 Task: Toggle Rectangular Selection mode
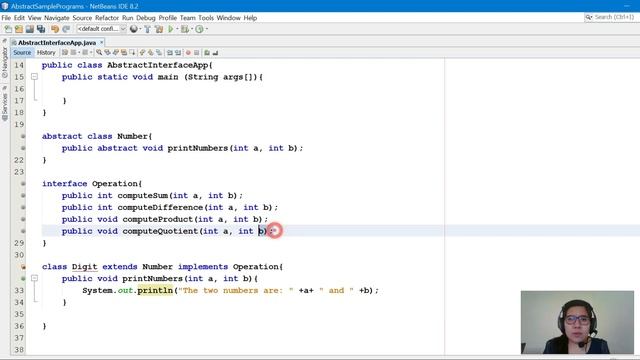pyautogui.click(x=132, y=53)
